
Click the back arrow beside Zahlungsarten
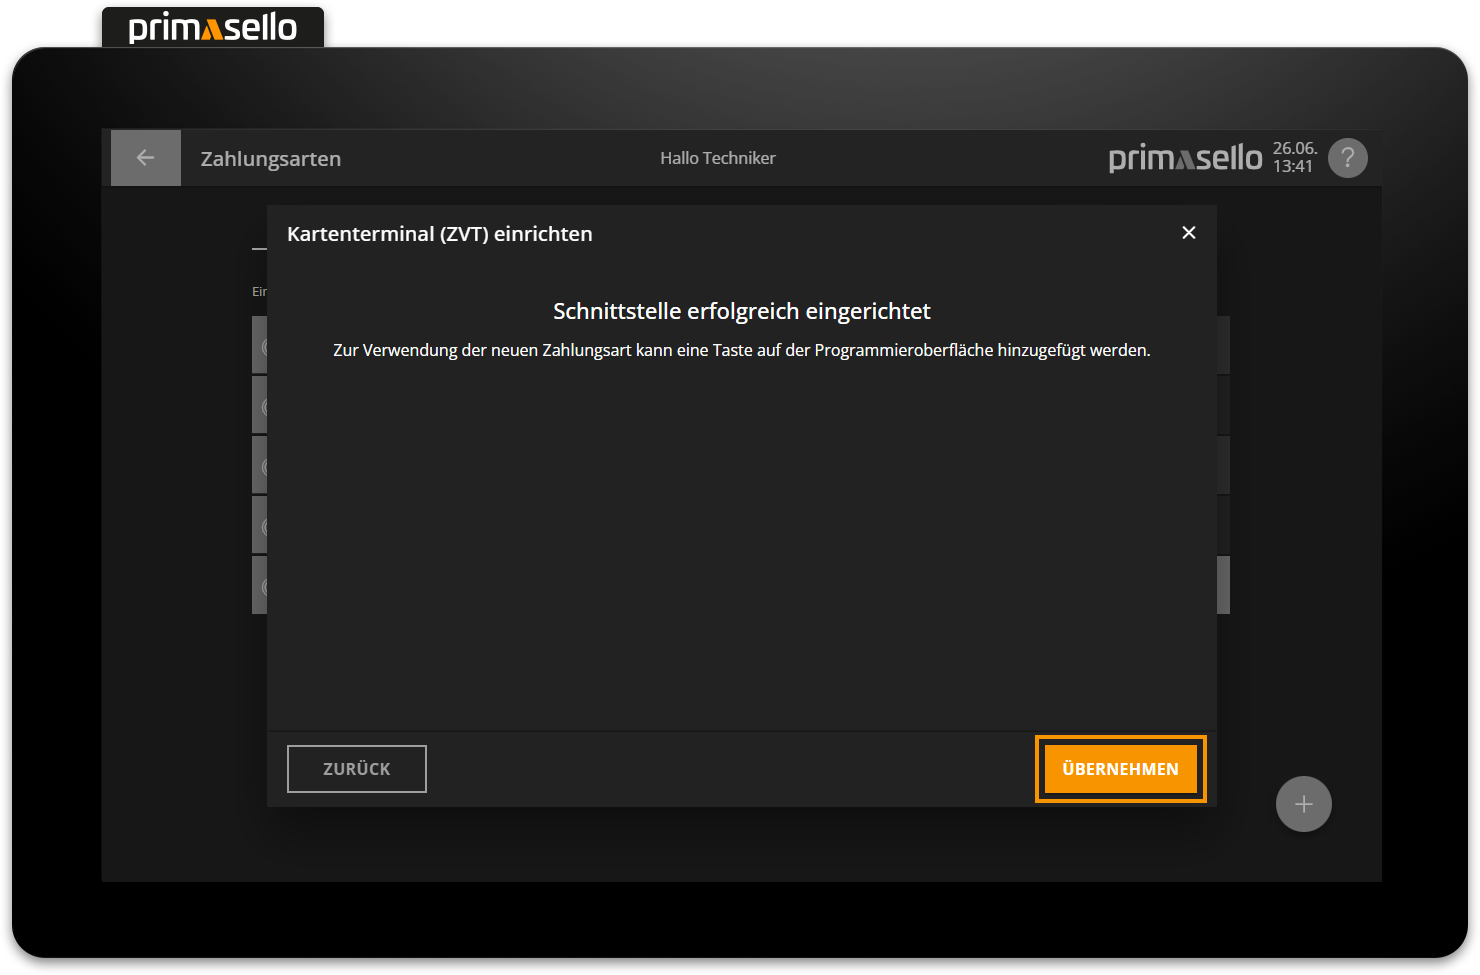(146, 158)
